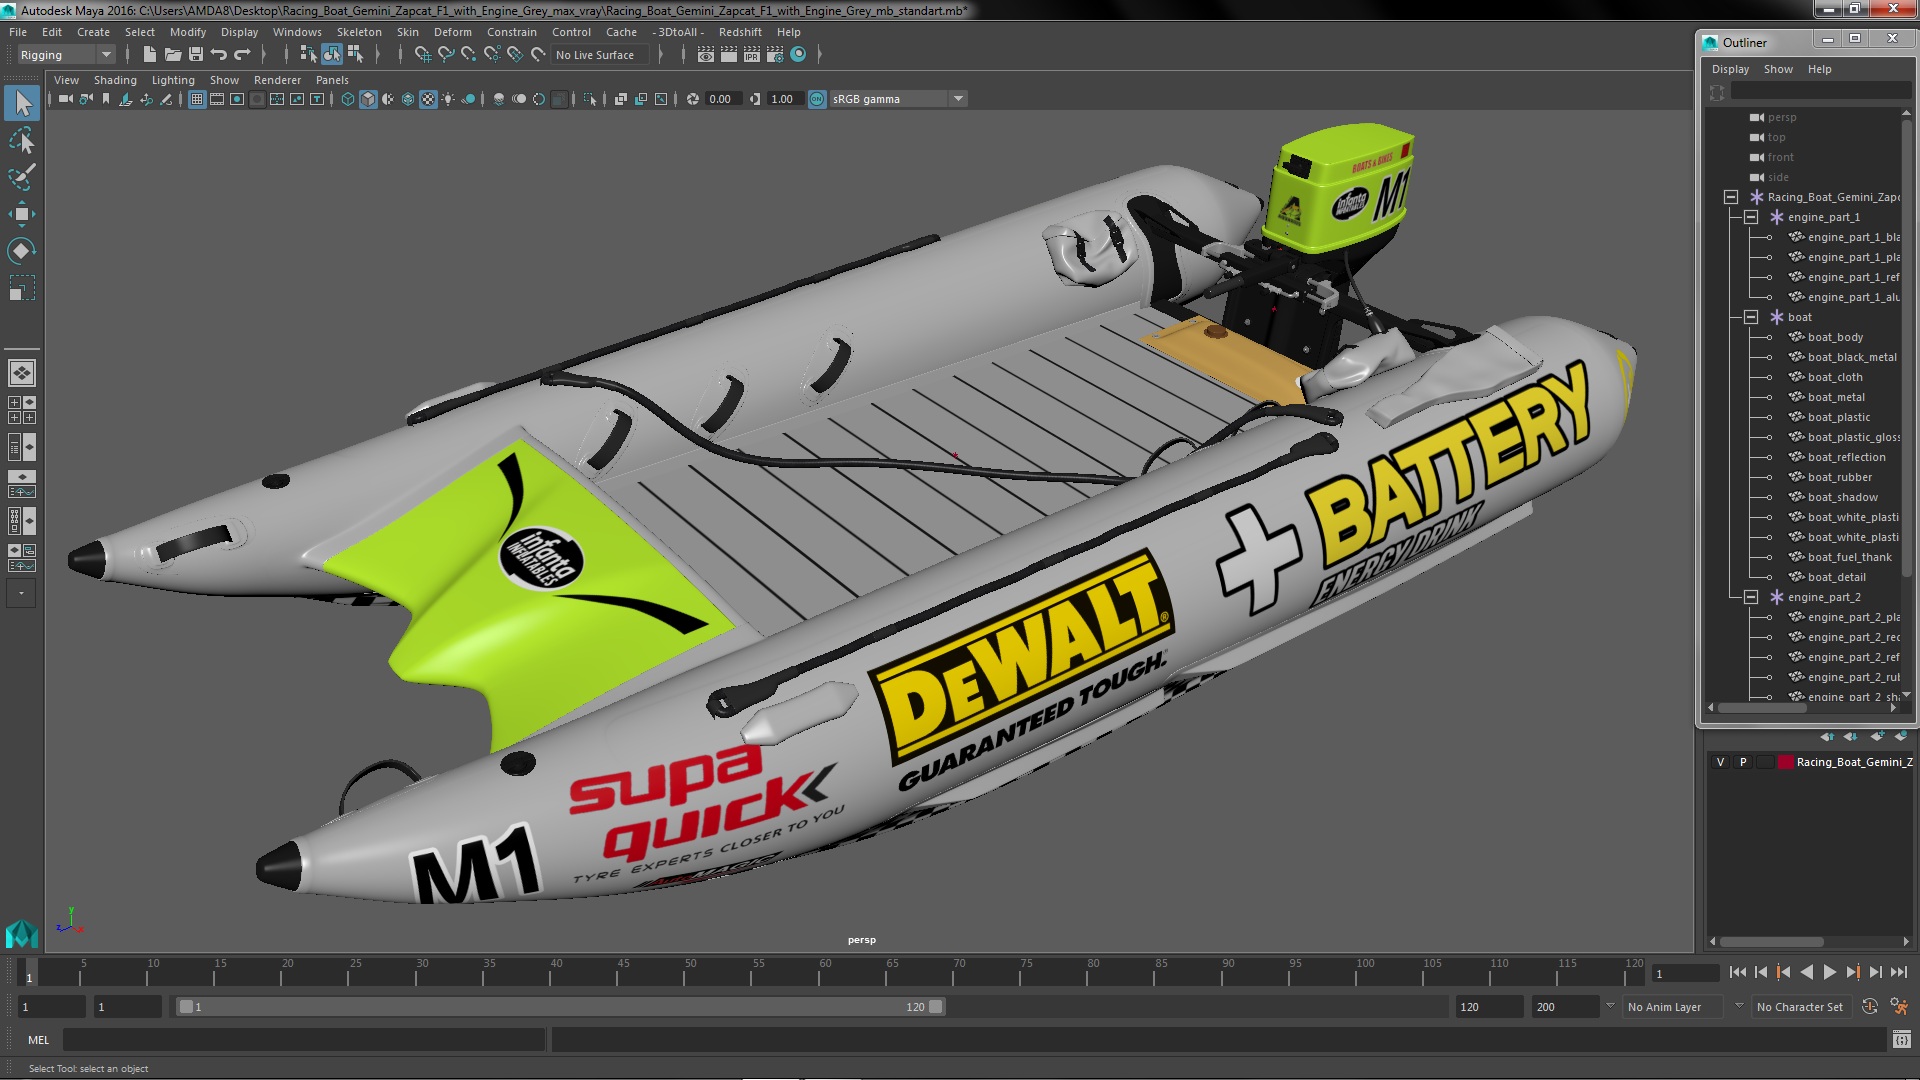Toggle playback P for Racing_Boat_Gemini layer
The width and height of the screenshot is (1920, 1080).
pyautogui.click(x=1743, y=762)
